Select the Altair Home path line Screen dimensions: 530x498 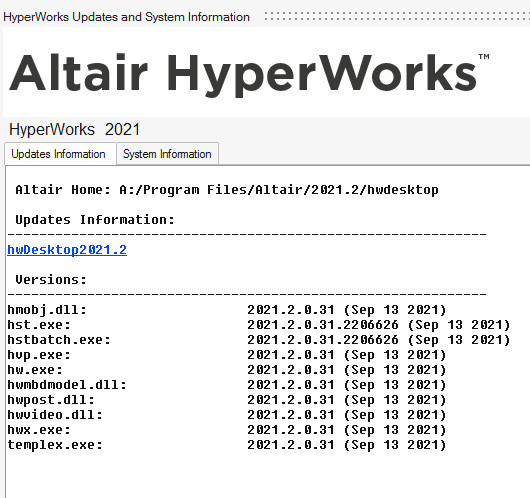[227, 190]
